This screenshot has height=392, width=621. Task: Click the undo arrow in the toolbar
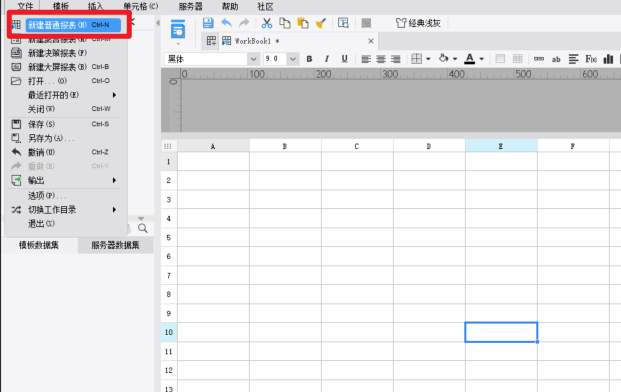coord(227,23)
